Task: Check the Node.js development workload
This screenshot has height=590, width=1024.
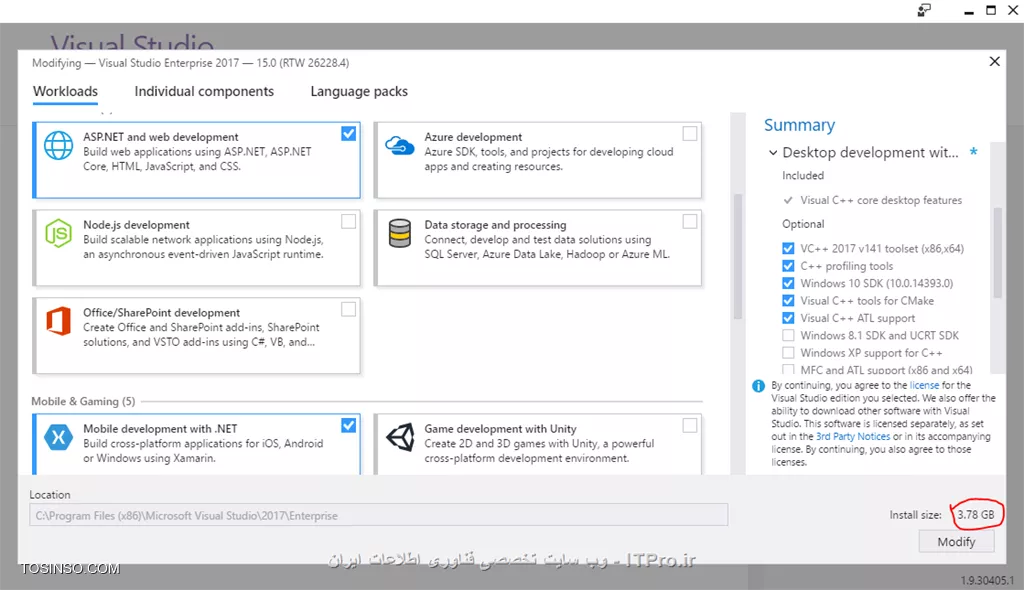Action: 349,221
